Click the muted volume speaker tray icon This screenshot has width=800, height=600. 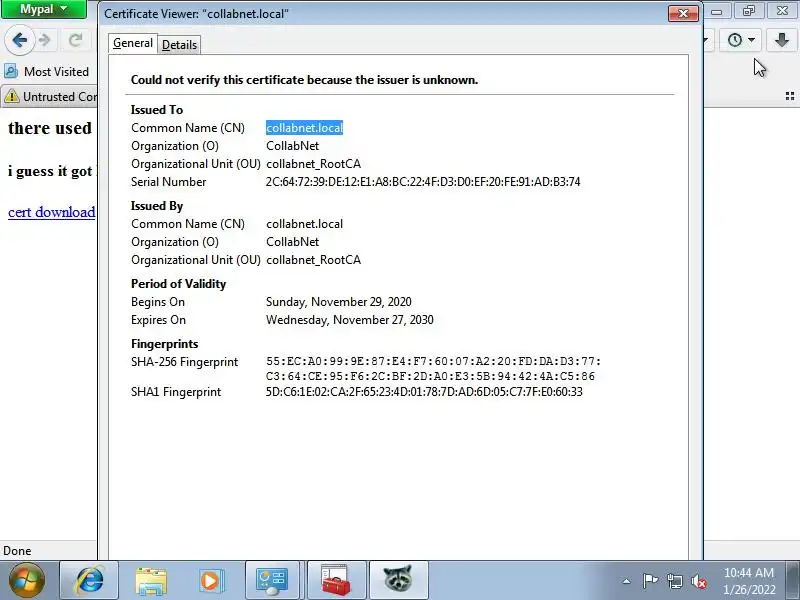point(698,581)
